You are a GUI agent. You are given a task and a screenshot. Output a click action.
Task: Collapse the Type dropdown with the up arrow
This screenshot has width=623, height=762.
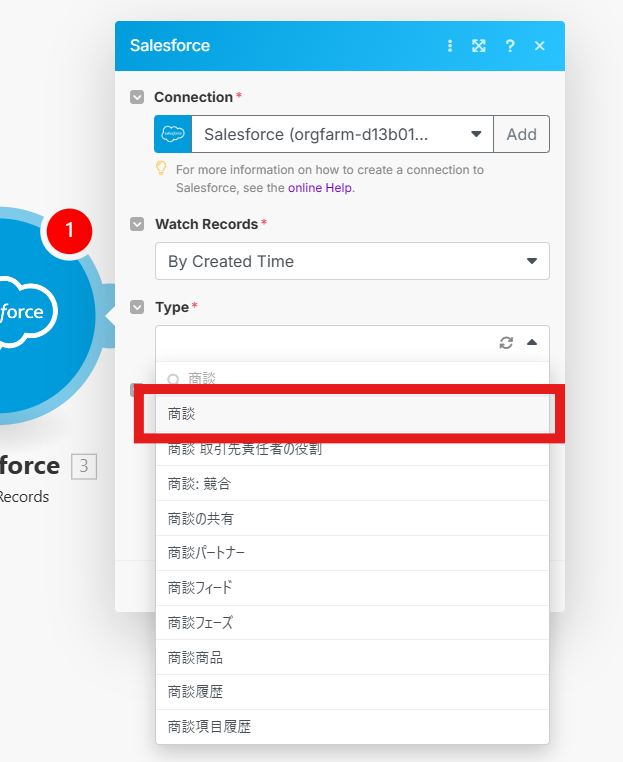click(x=532, y=343)
